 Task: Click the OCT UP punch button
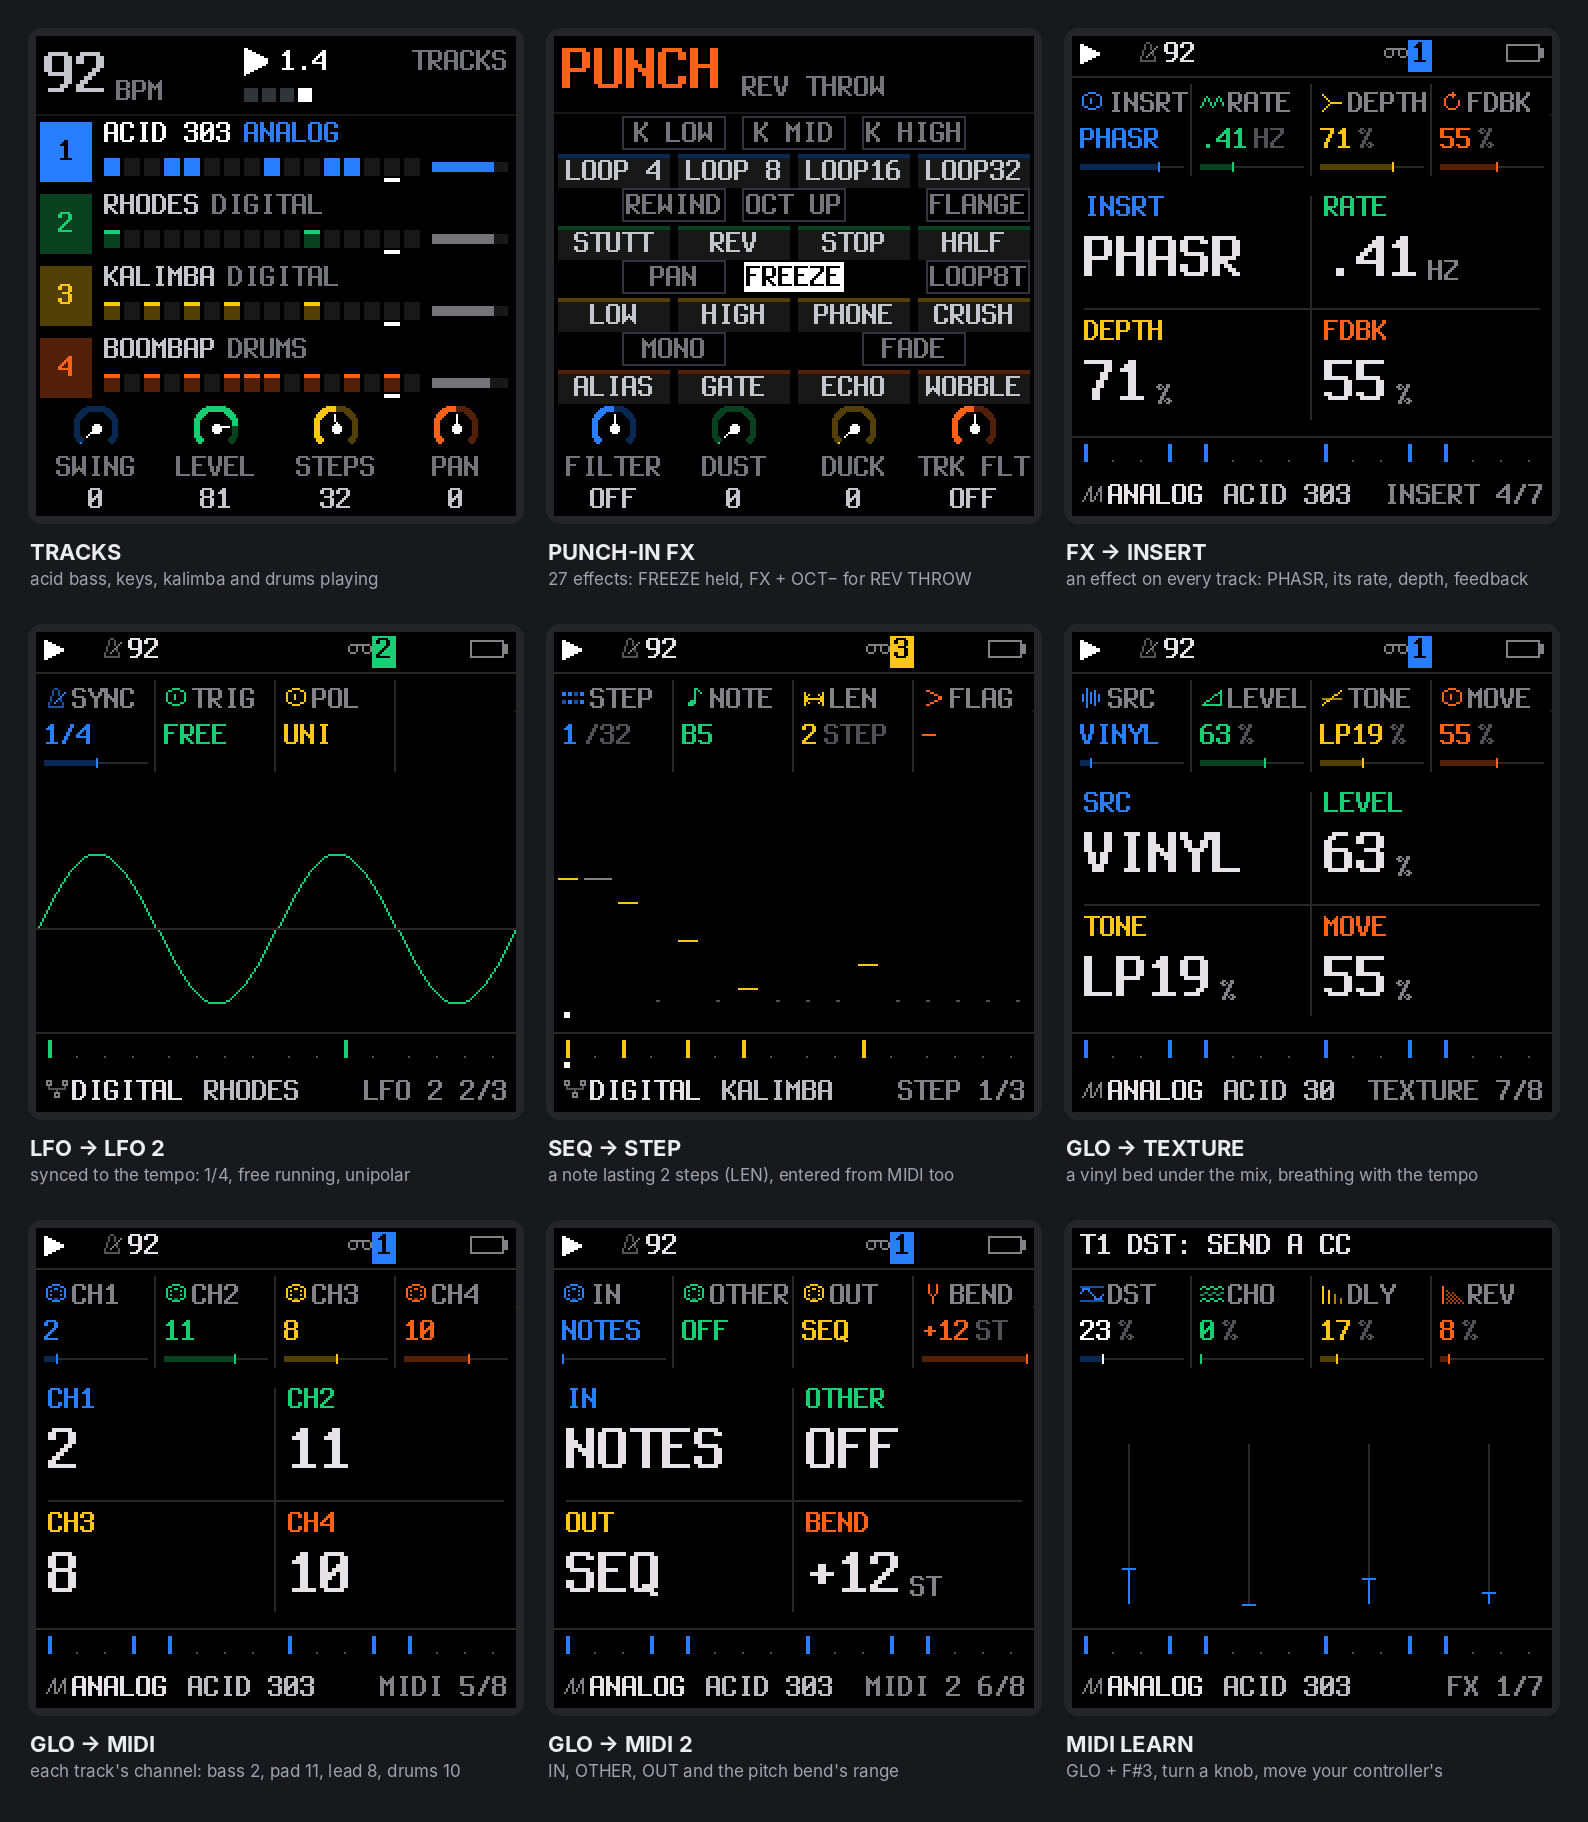[x=794, y=204]
